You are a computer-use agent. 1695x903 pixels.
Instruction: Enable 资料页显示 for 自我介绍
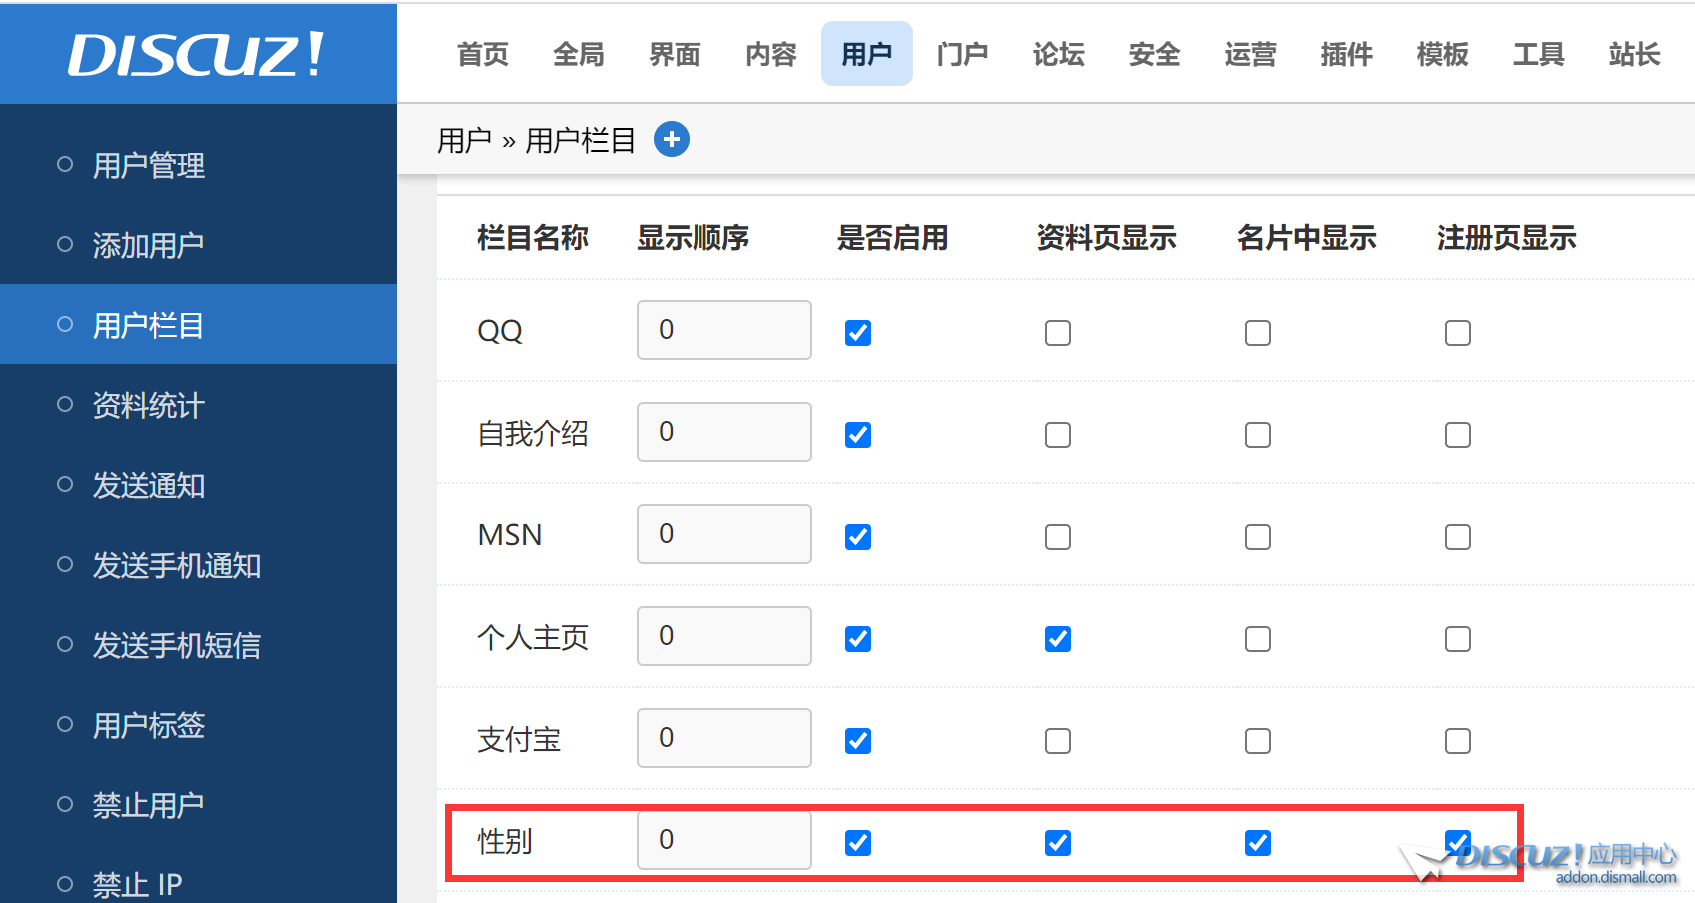pyautogui.click(x=1058, y=435)
